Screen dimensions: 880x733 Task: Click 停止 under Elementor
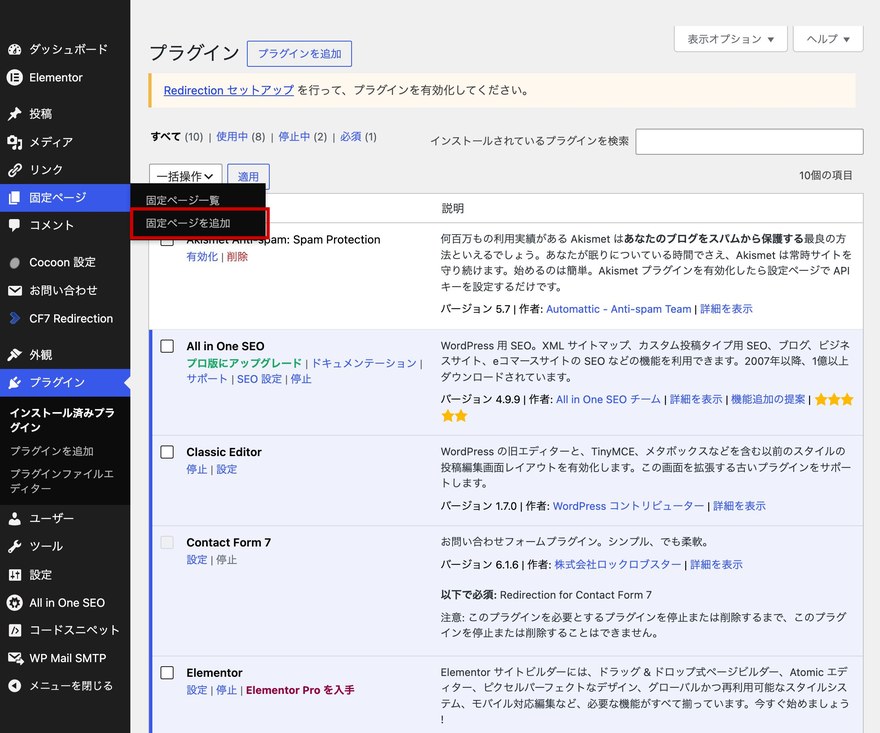tap(226, 690)
